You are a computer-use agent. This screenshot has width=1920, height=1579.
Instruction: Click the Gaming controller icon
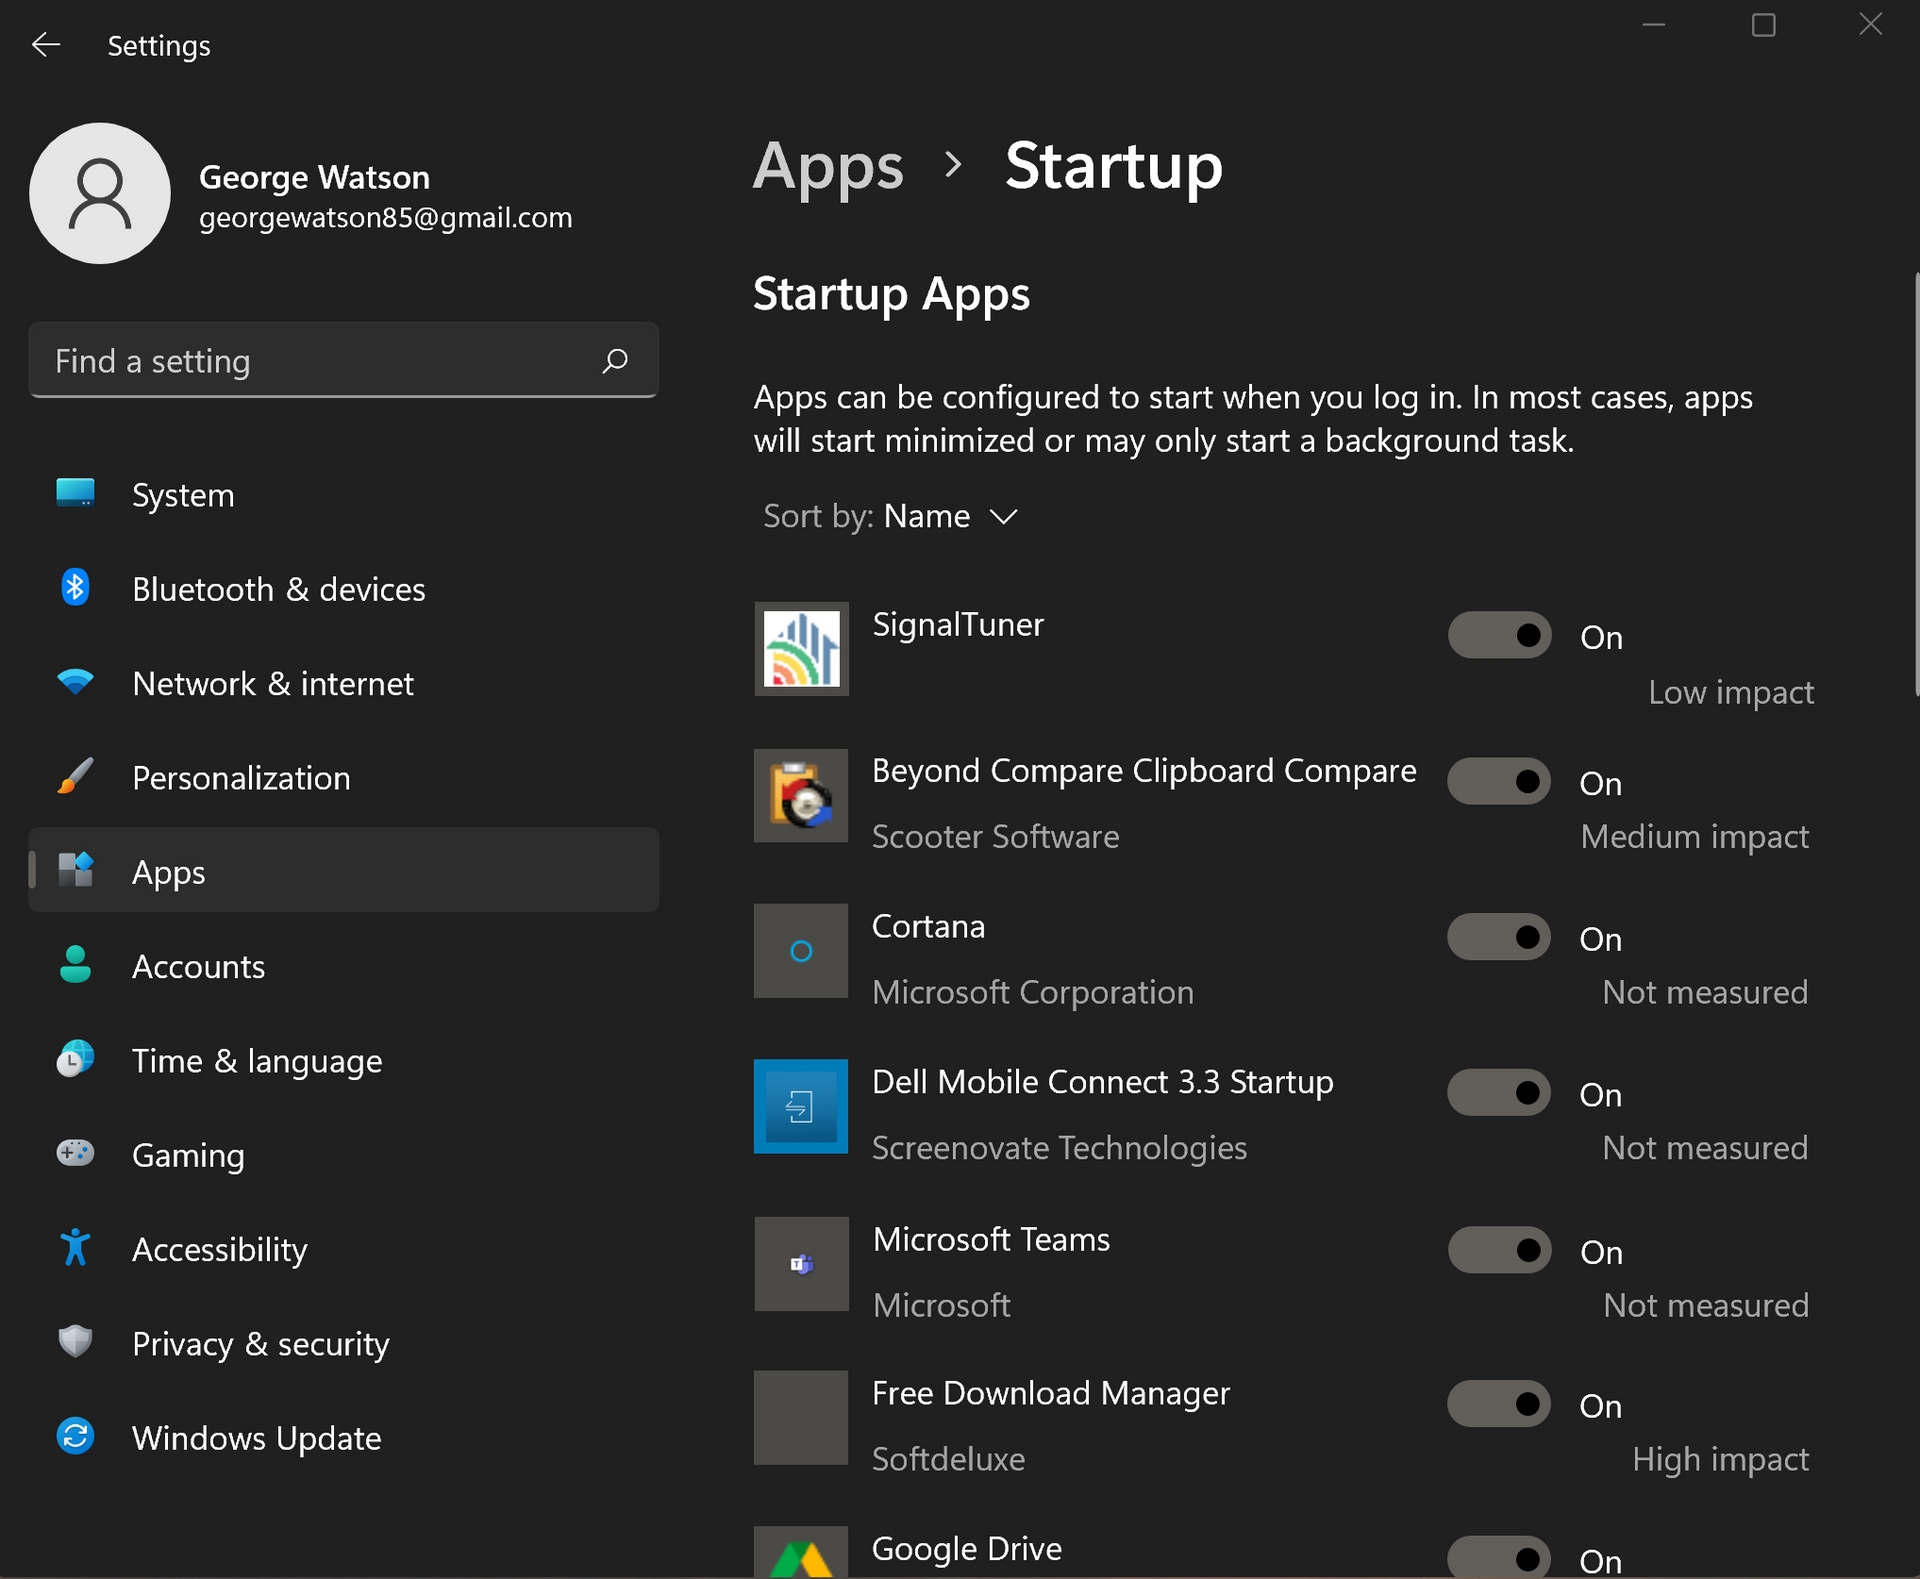pyautogui.click(x=75, y=1153)
